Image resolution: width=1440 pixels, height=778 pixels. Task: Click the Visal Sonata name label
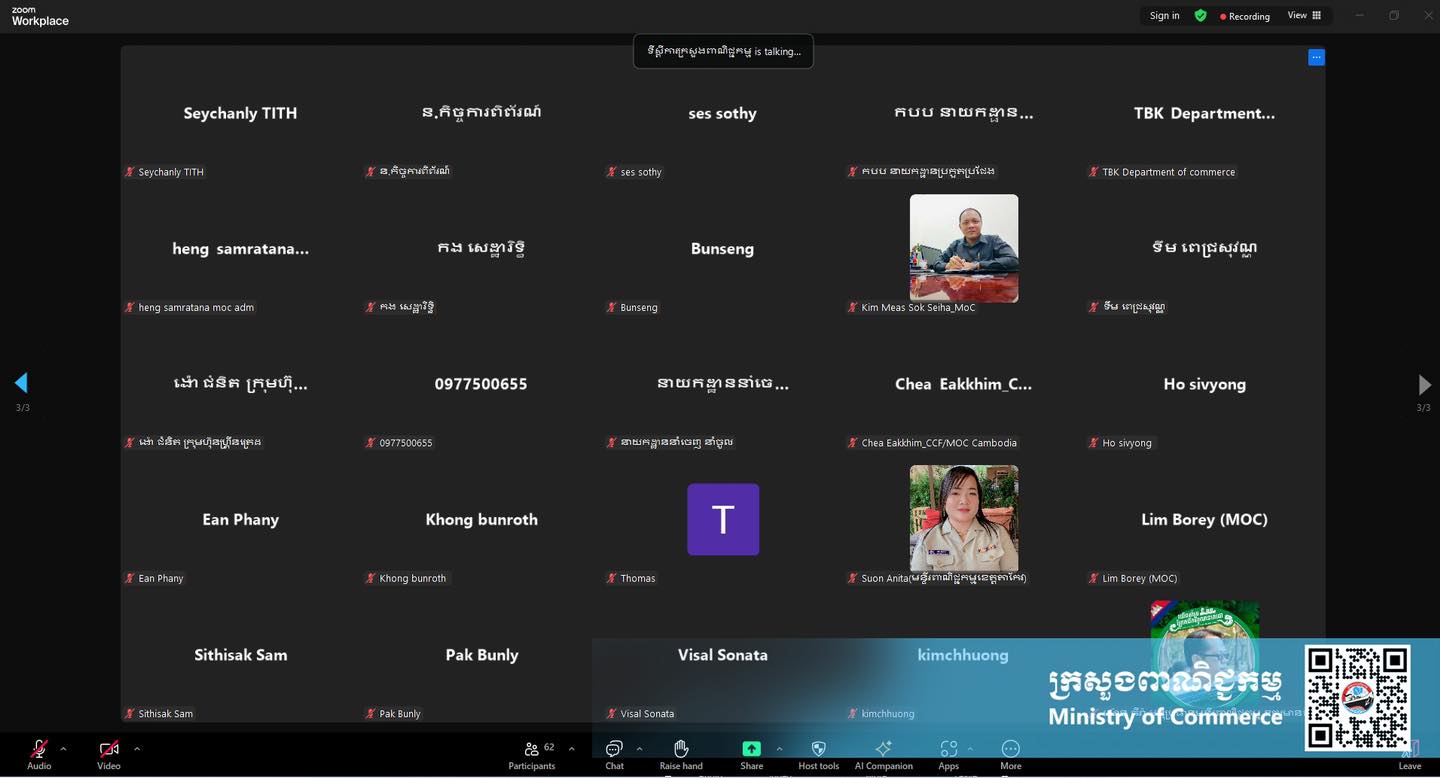pos(647,714)
